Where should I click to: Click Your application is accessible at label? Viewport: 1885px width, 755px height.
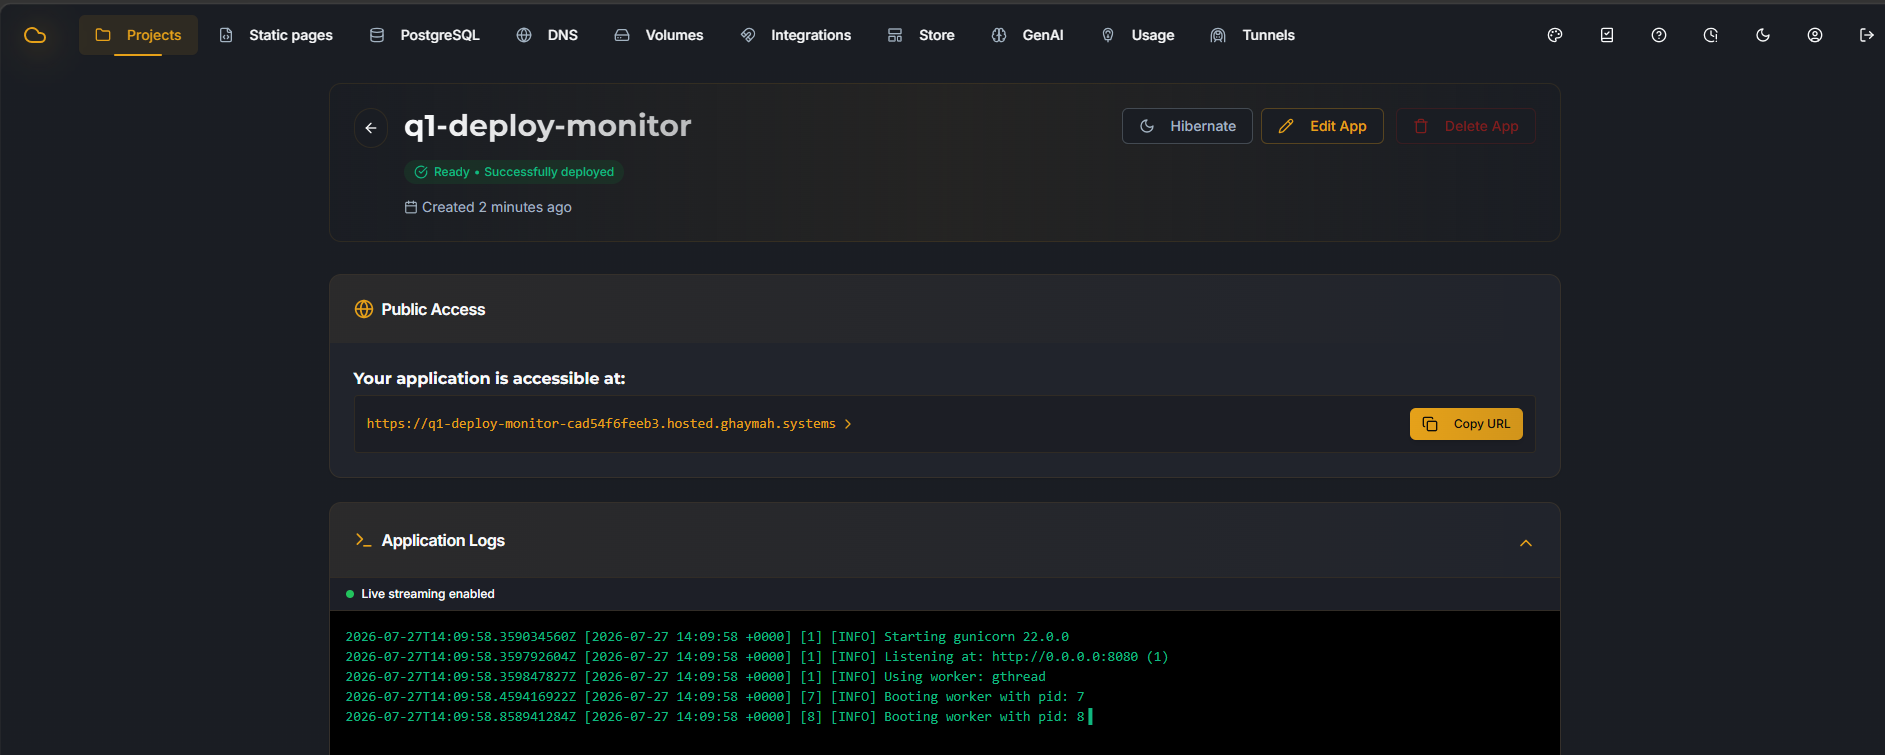tap(489, 378)
